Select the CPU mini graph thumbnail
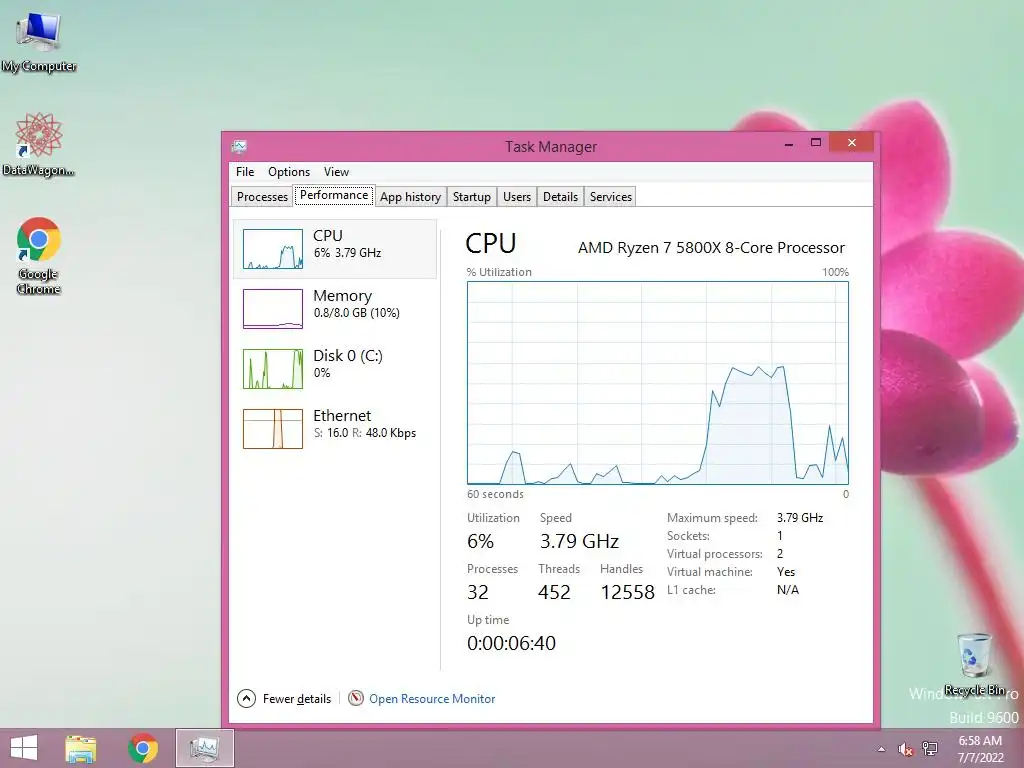The width and height of the screenshot is (1024, 768). [x=273, y=249]
